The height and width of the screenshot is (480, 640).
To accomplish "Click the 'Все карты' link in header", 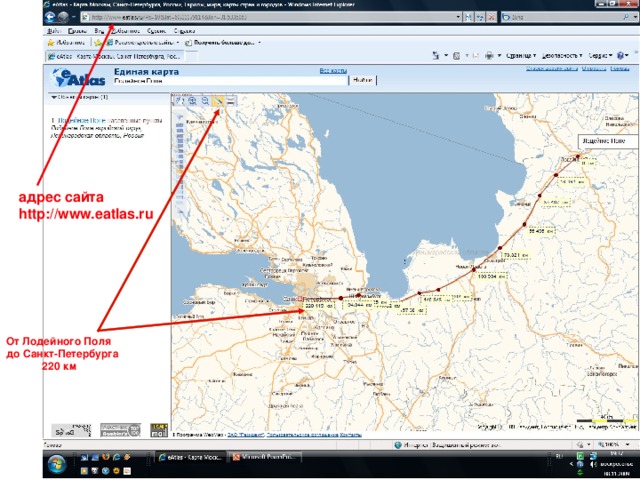I will click(332, 71).
